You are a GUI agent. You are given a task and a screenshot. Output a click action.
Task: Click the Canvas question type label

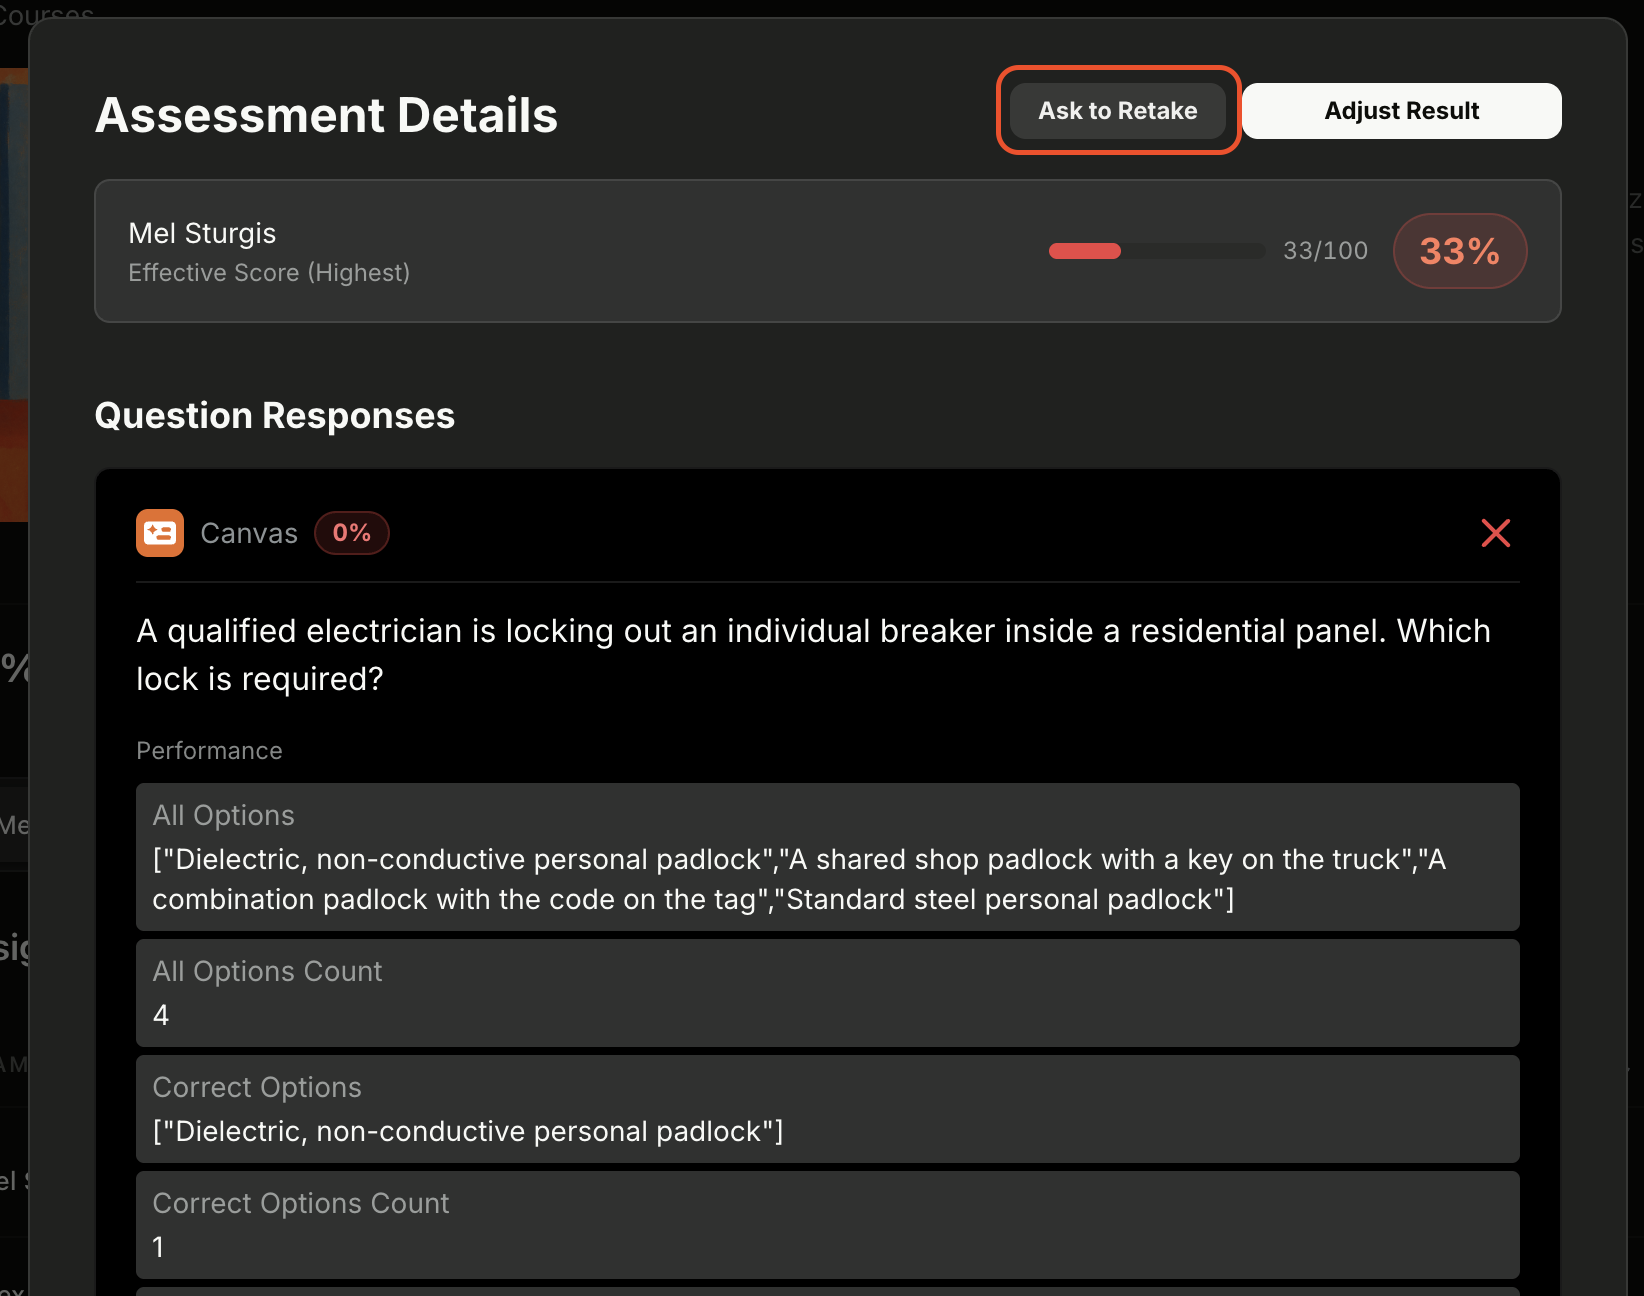249,534
